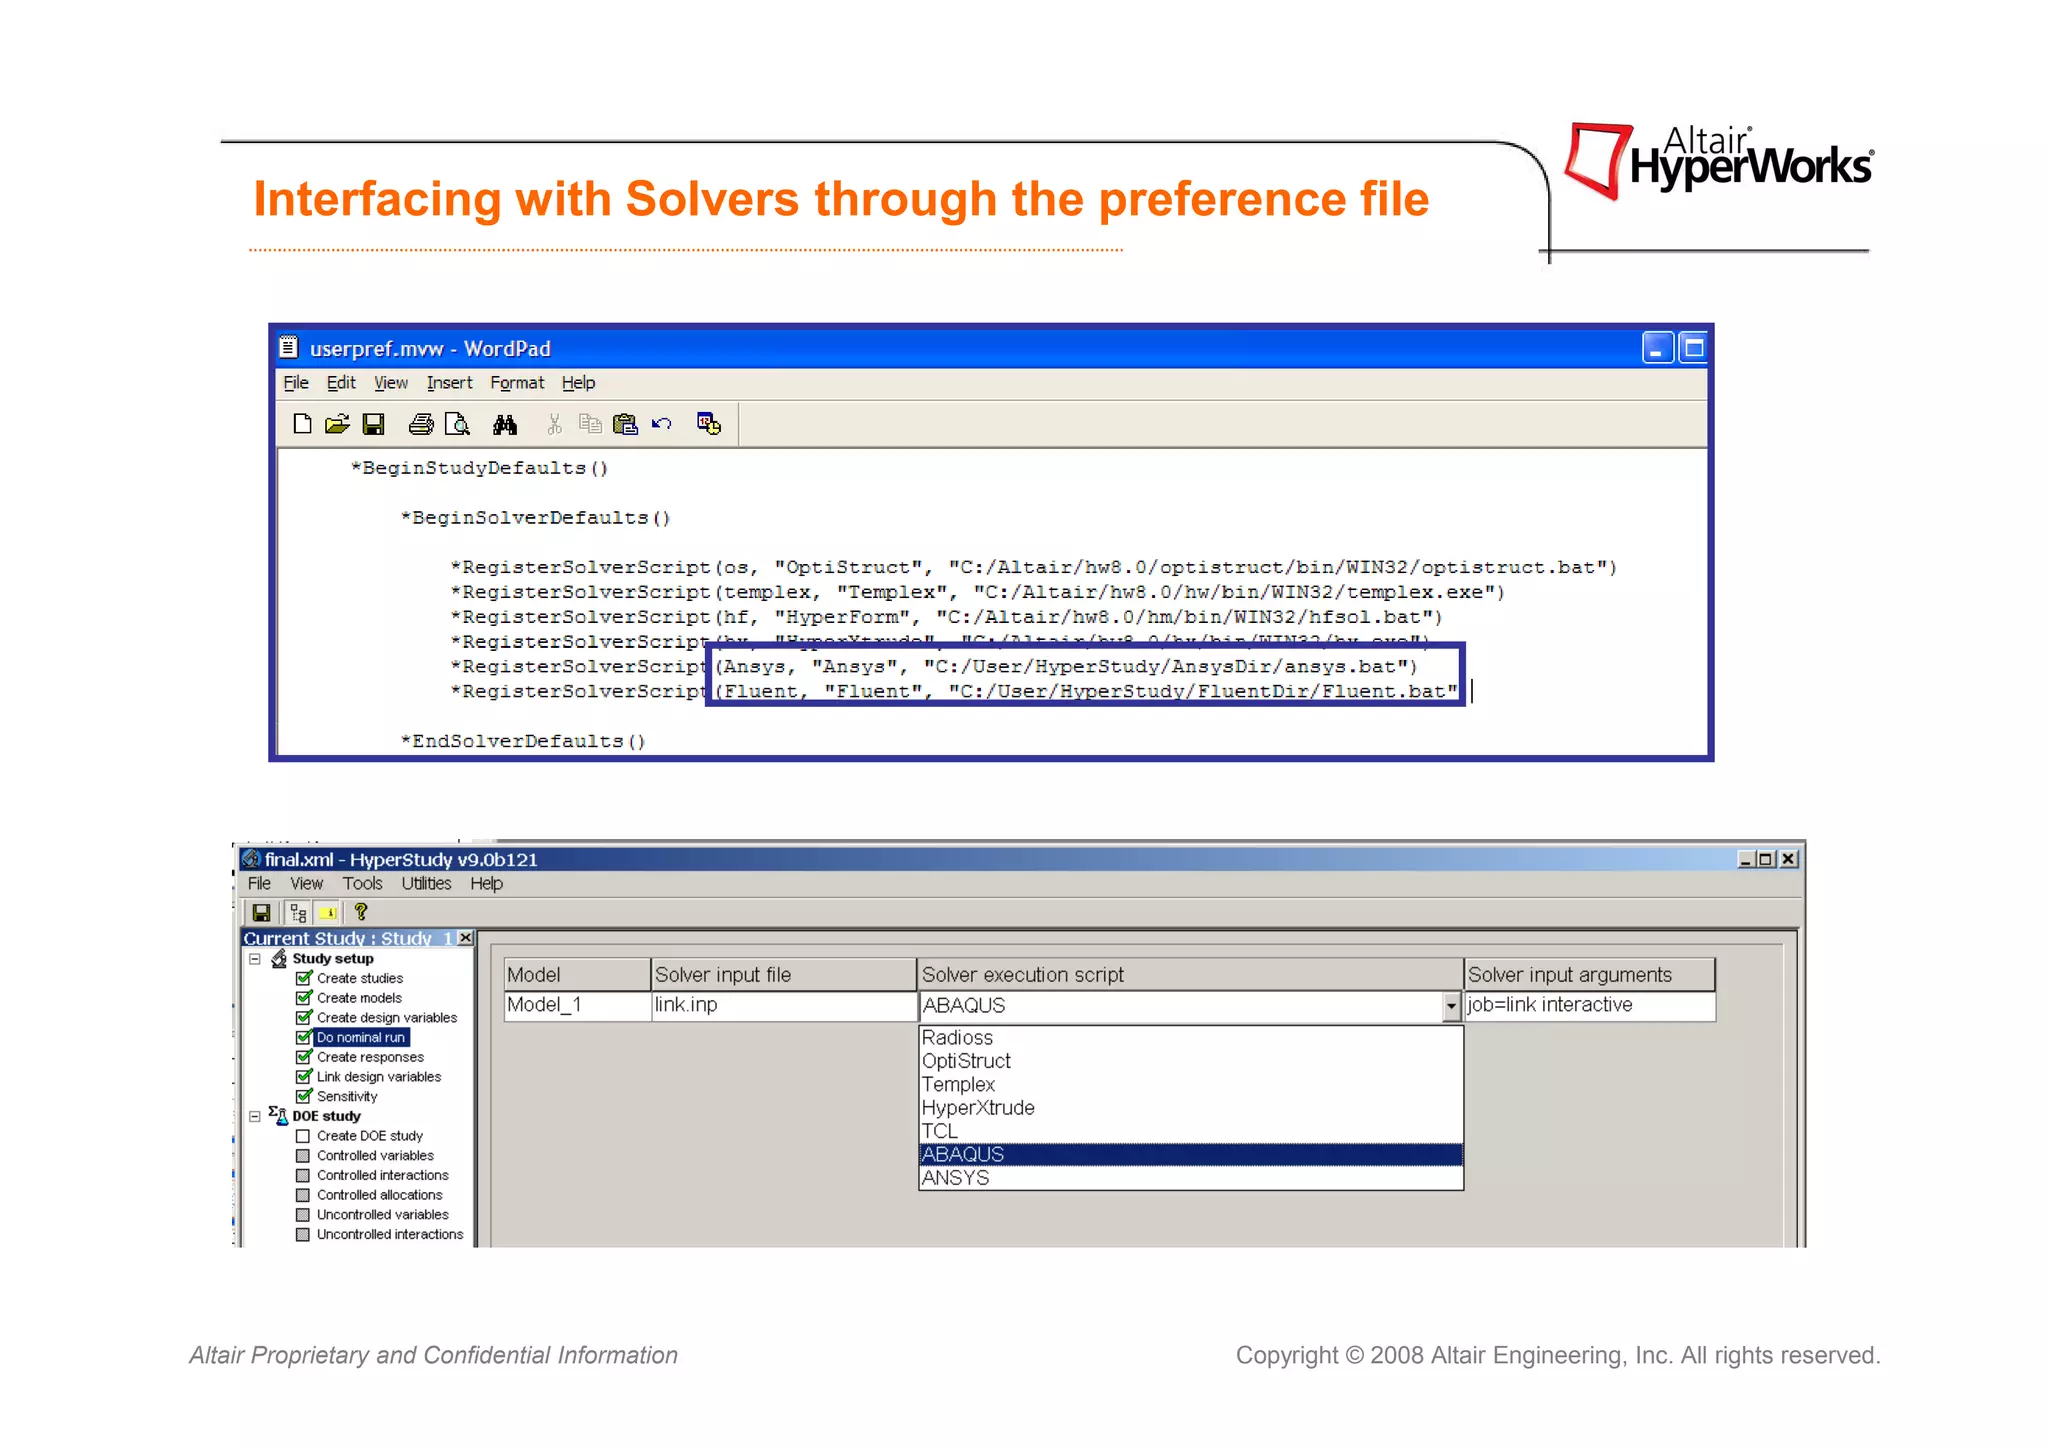Image resolution: width=2048 pixels, height=1447 pixels.
Task: Click the New document icon in WordPad
Action: [302, 424]
